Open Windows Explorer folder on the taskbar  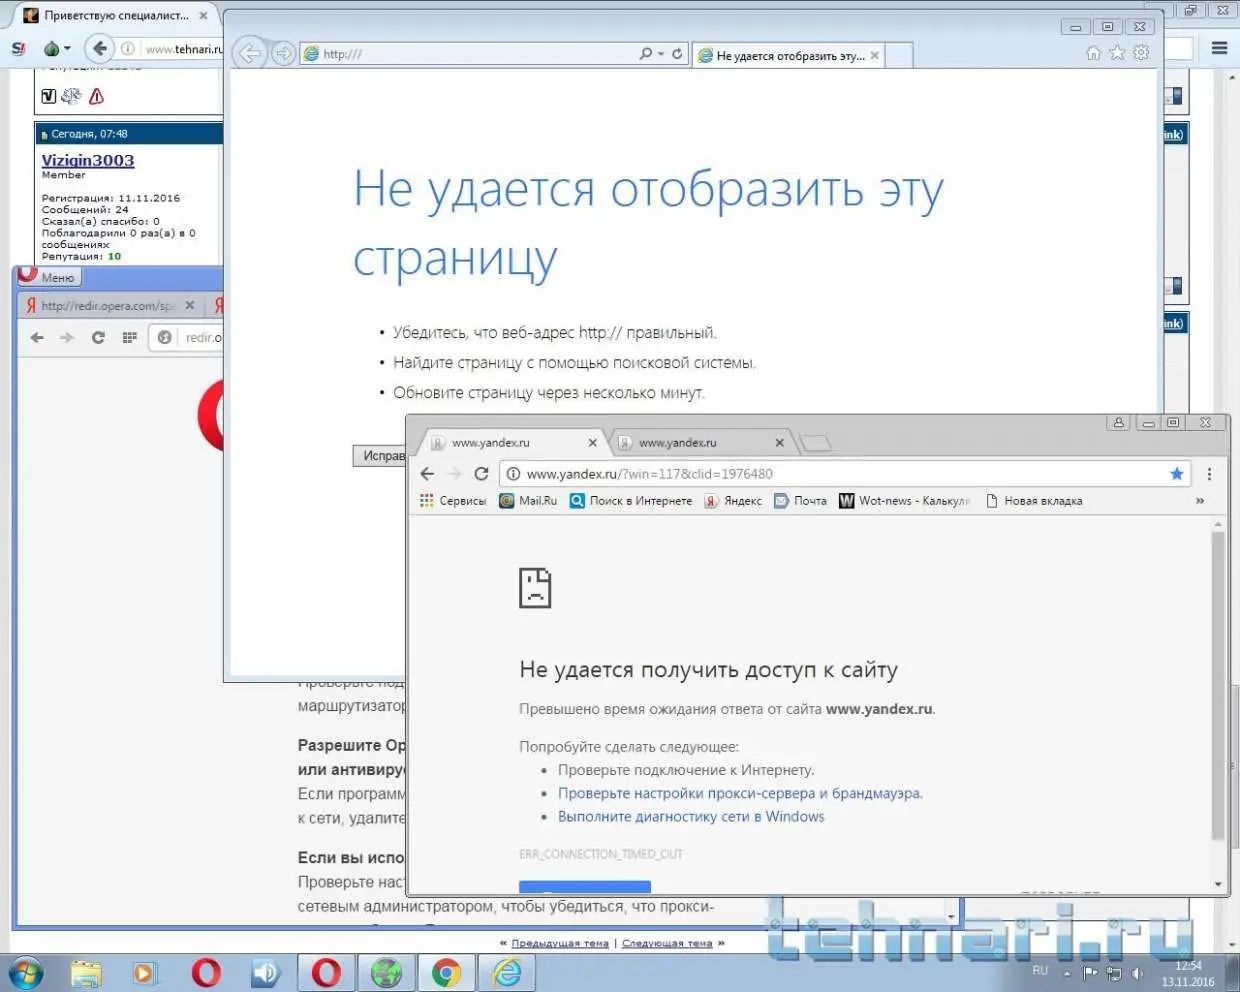[x=86, y=973]
